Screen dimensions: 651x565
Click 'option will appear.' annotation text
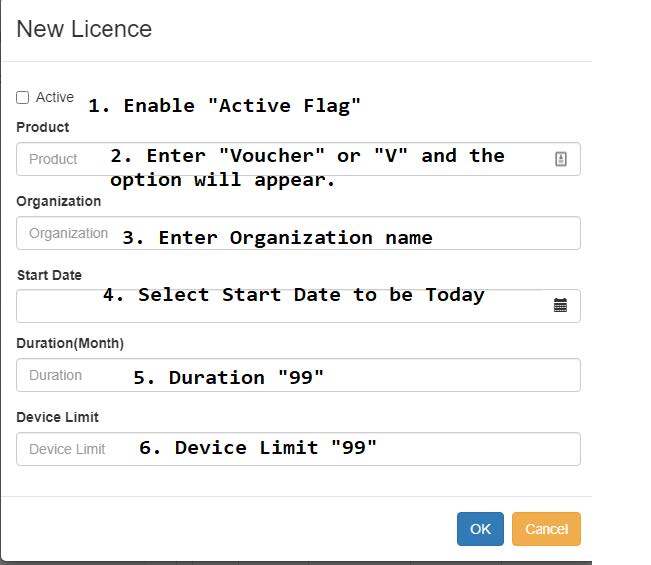(x=222, y=180)
